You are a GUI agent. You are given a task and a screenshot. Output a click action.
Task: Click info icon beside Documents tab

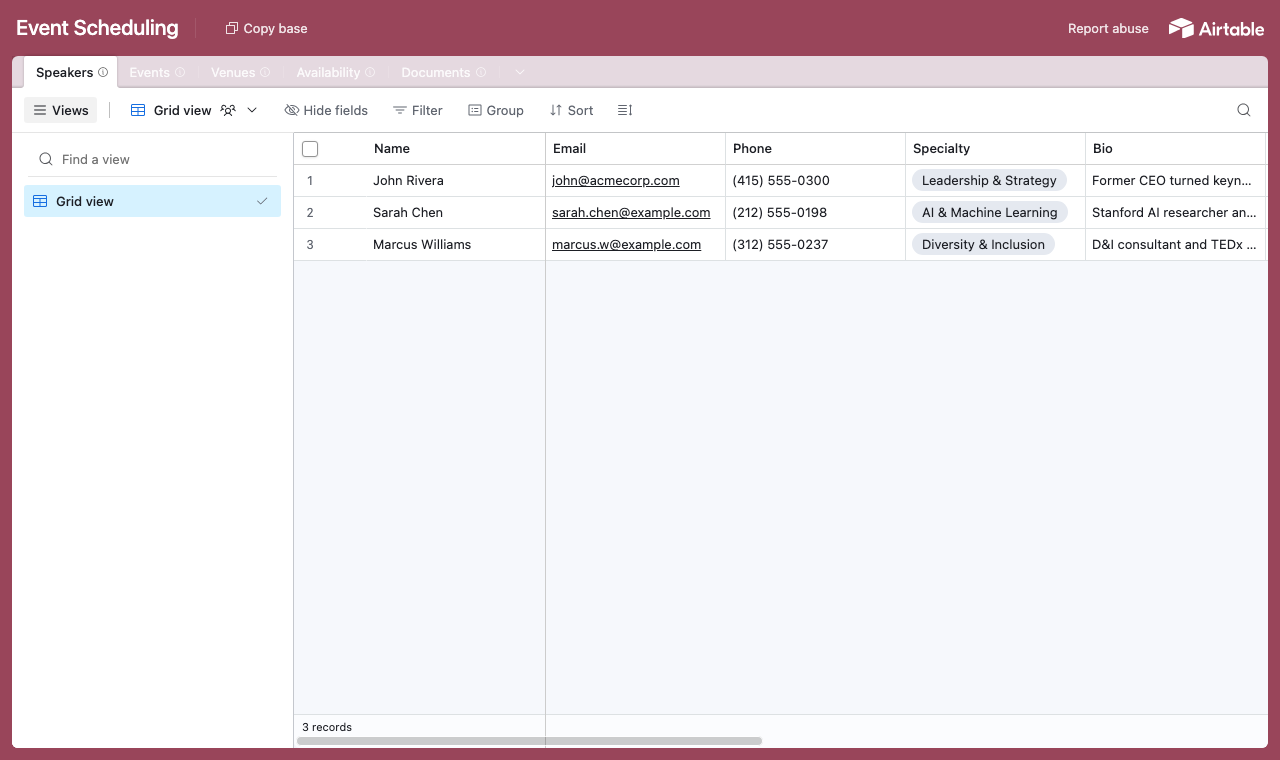coord(481,72)
